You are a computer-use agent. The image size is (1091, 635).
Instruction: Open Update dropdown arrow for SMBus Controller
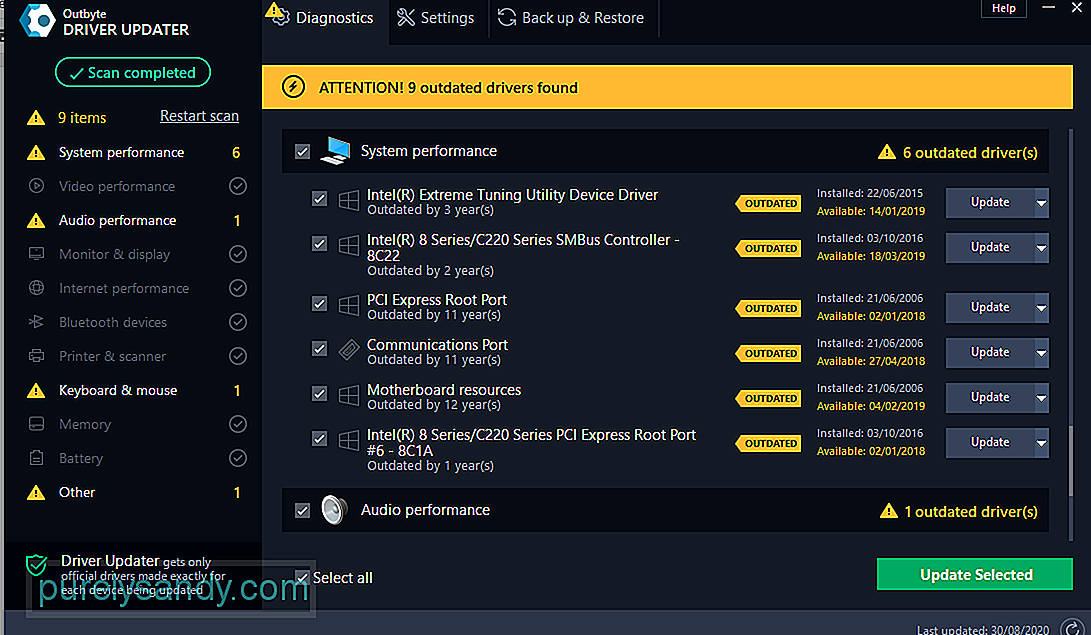[x=1042, y=248]
